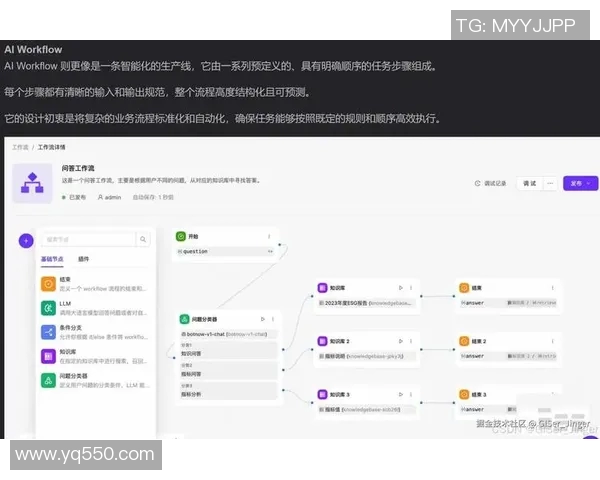The height and width of the screenshot is (480, 600).
Task: Click the botnow-v1-chat model row
Action: click(228, 334)
